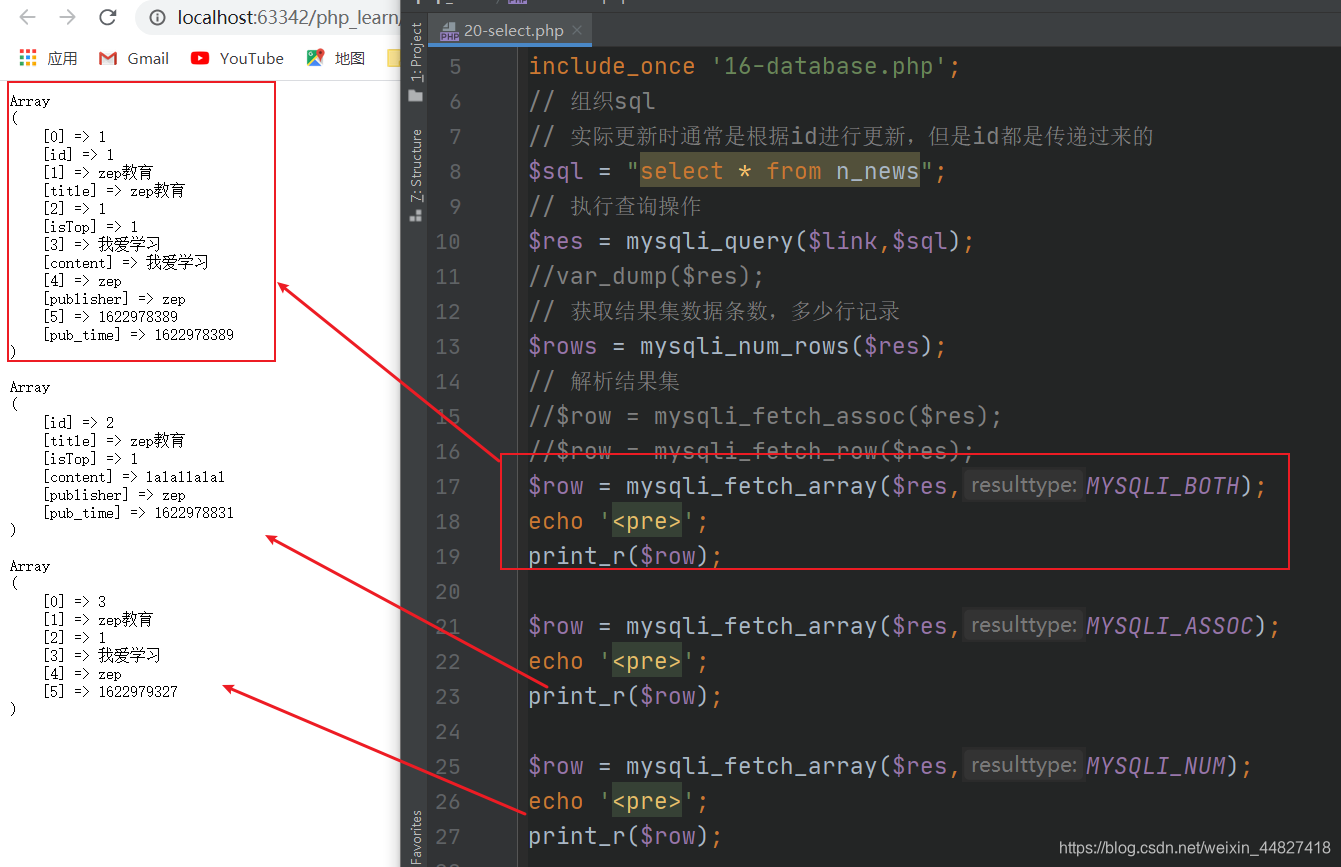1341x867 pixels.
Task: Click line number 8 in the gutter
Action: 455,172
